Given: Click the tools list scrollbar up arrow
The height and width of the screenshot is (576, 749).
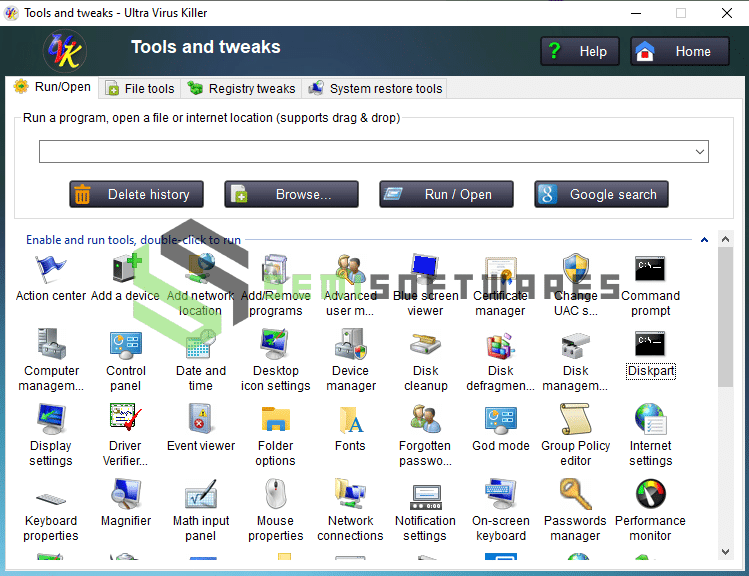Looking at the screenshot, I should (x=726, y=239).
